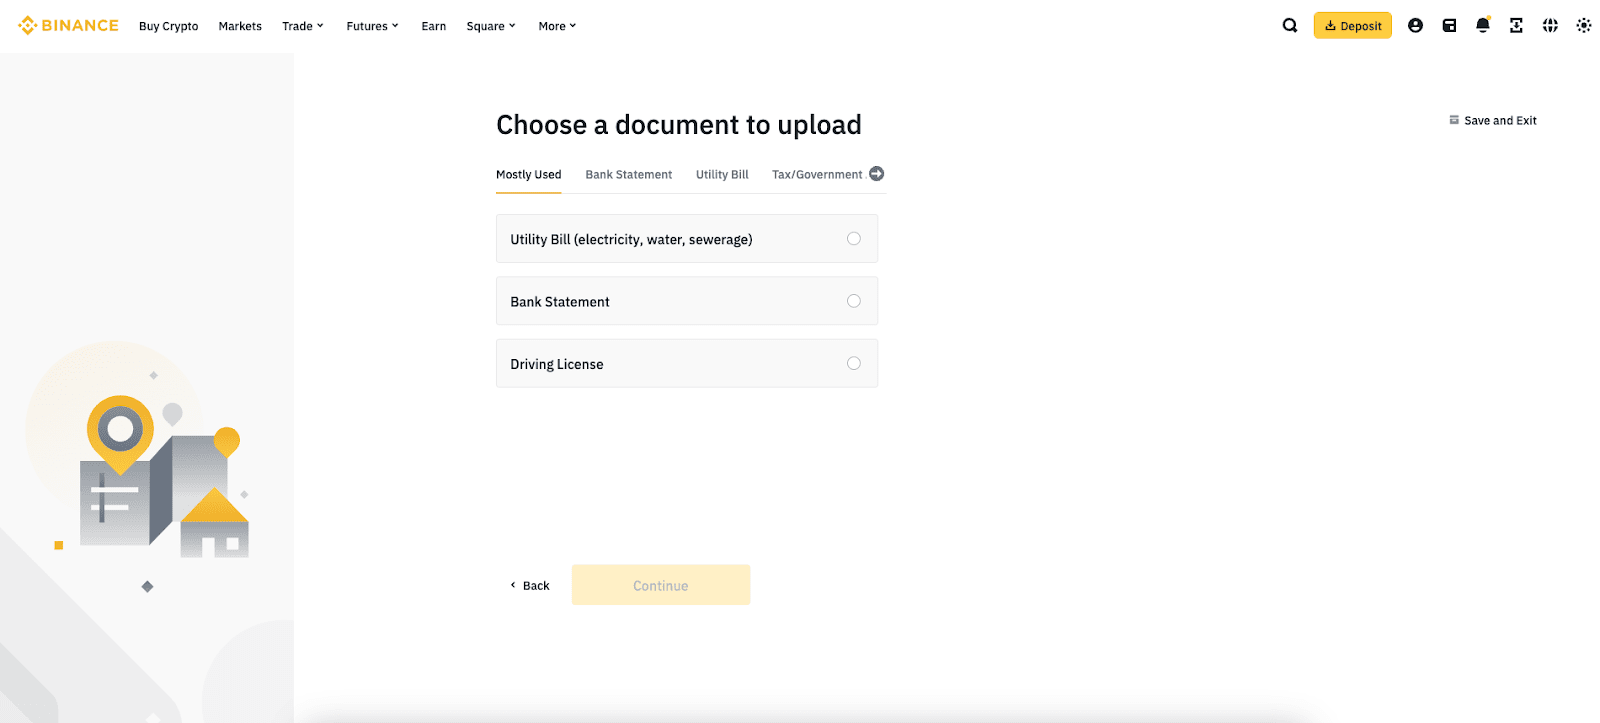Show notifications via the bell icon

[1483, 25]
